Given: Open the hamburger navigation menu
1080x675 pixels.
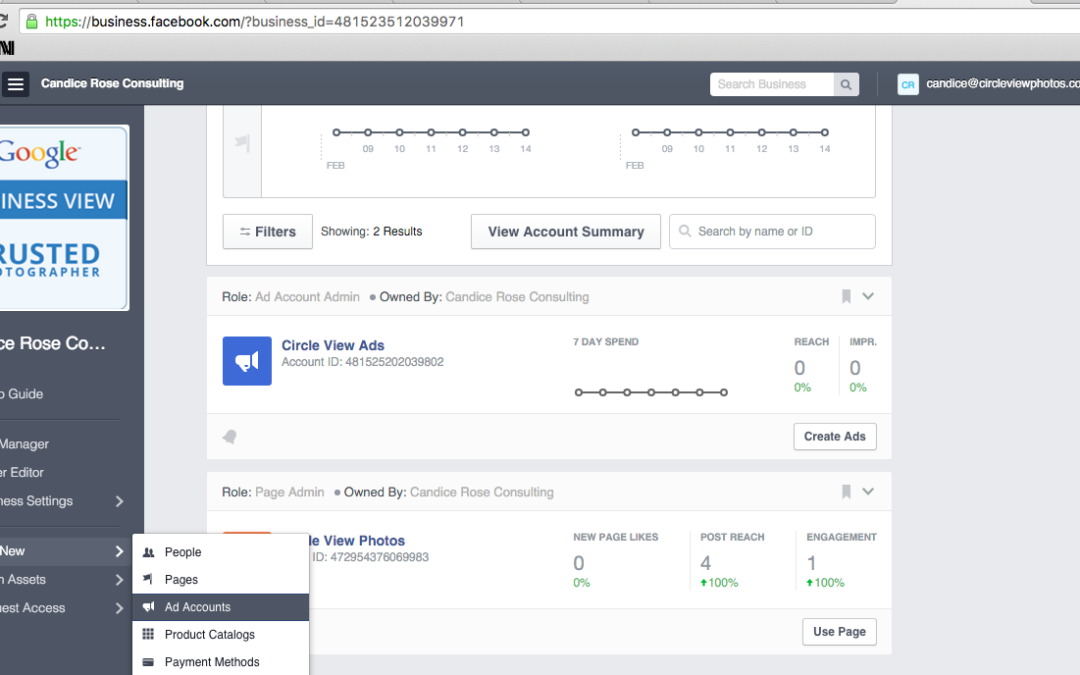Looking at the screenshot, I should tap(15, 85).
